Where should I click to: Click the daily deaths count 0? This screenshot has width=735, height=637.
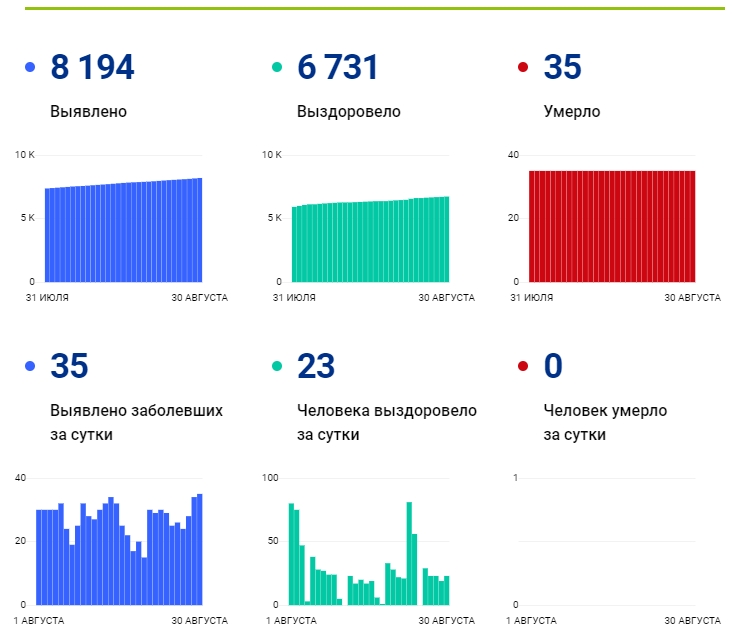553,366
